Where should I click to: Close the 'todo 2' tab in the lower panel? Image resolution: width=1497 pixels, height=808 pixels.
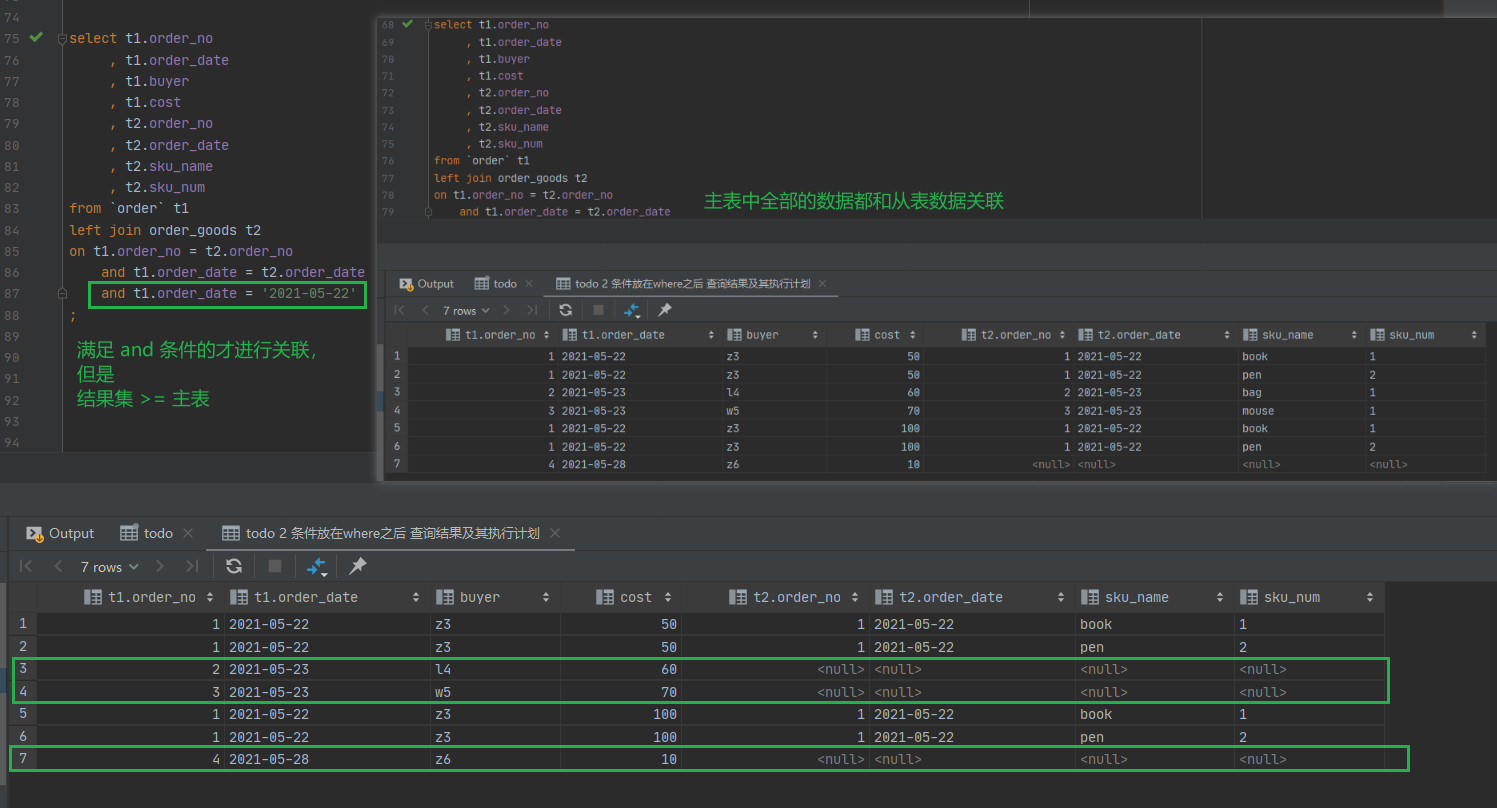pyautogui.click(x=555, y=533)
